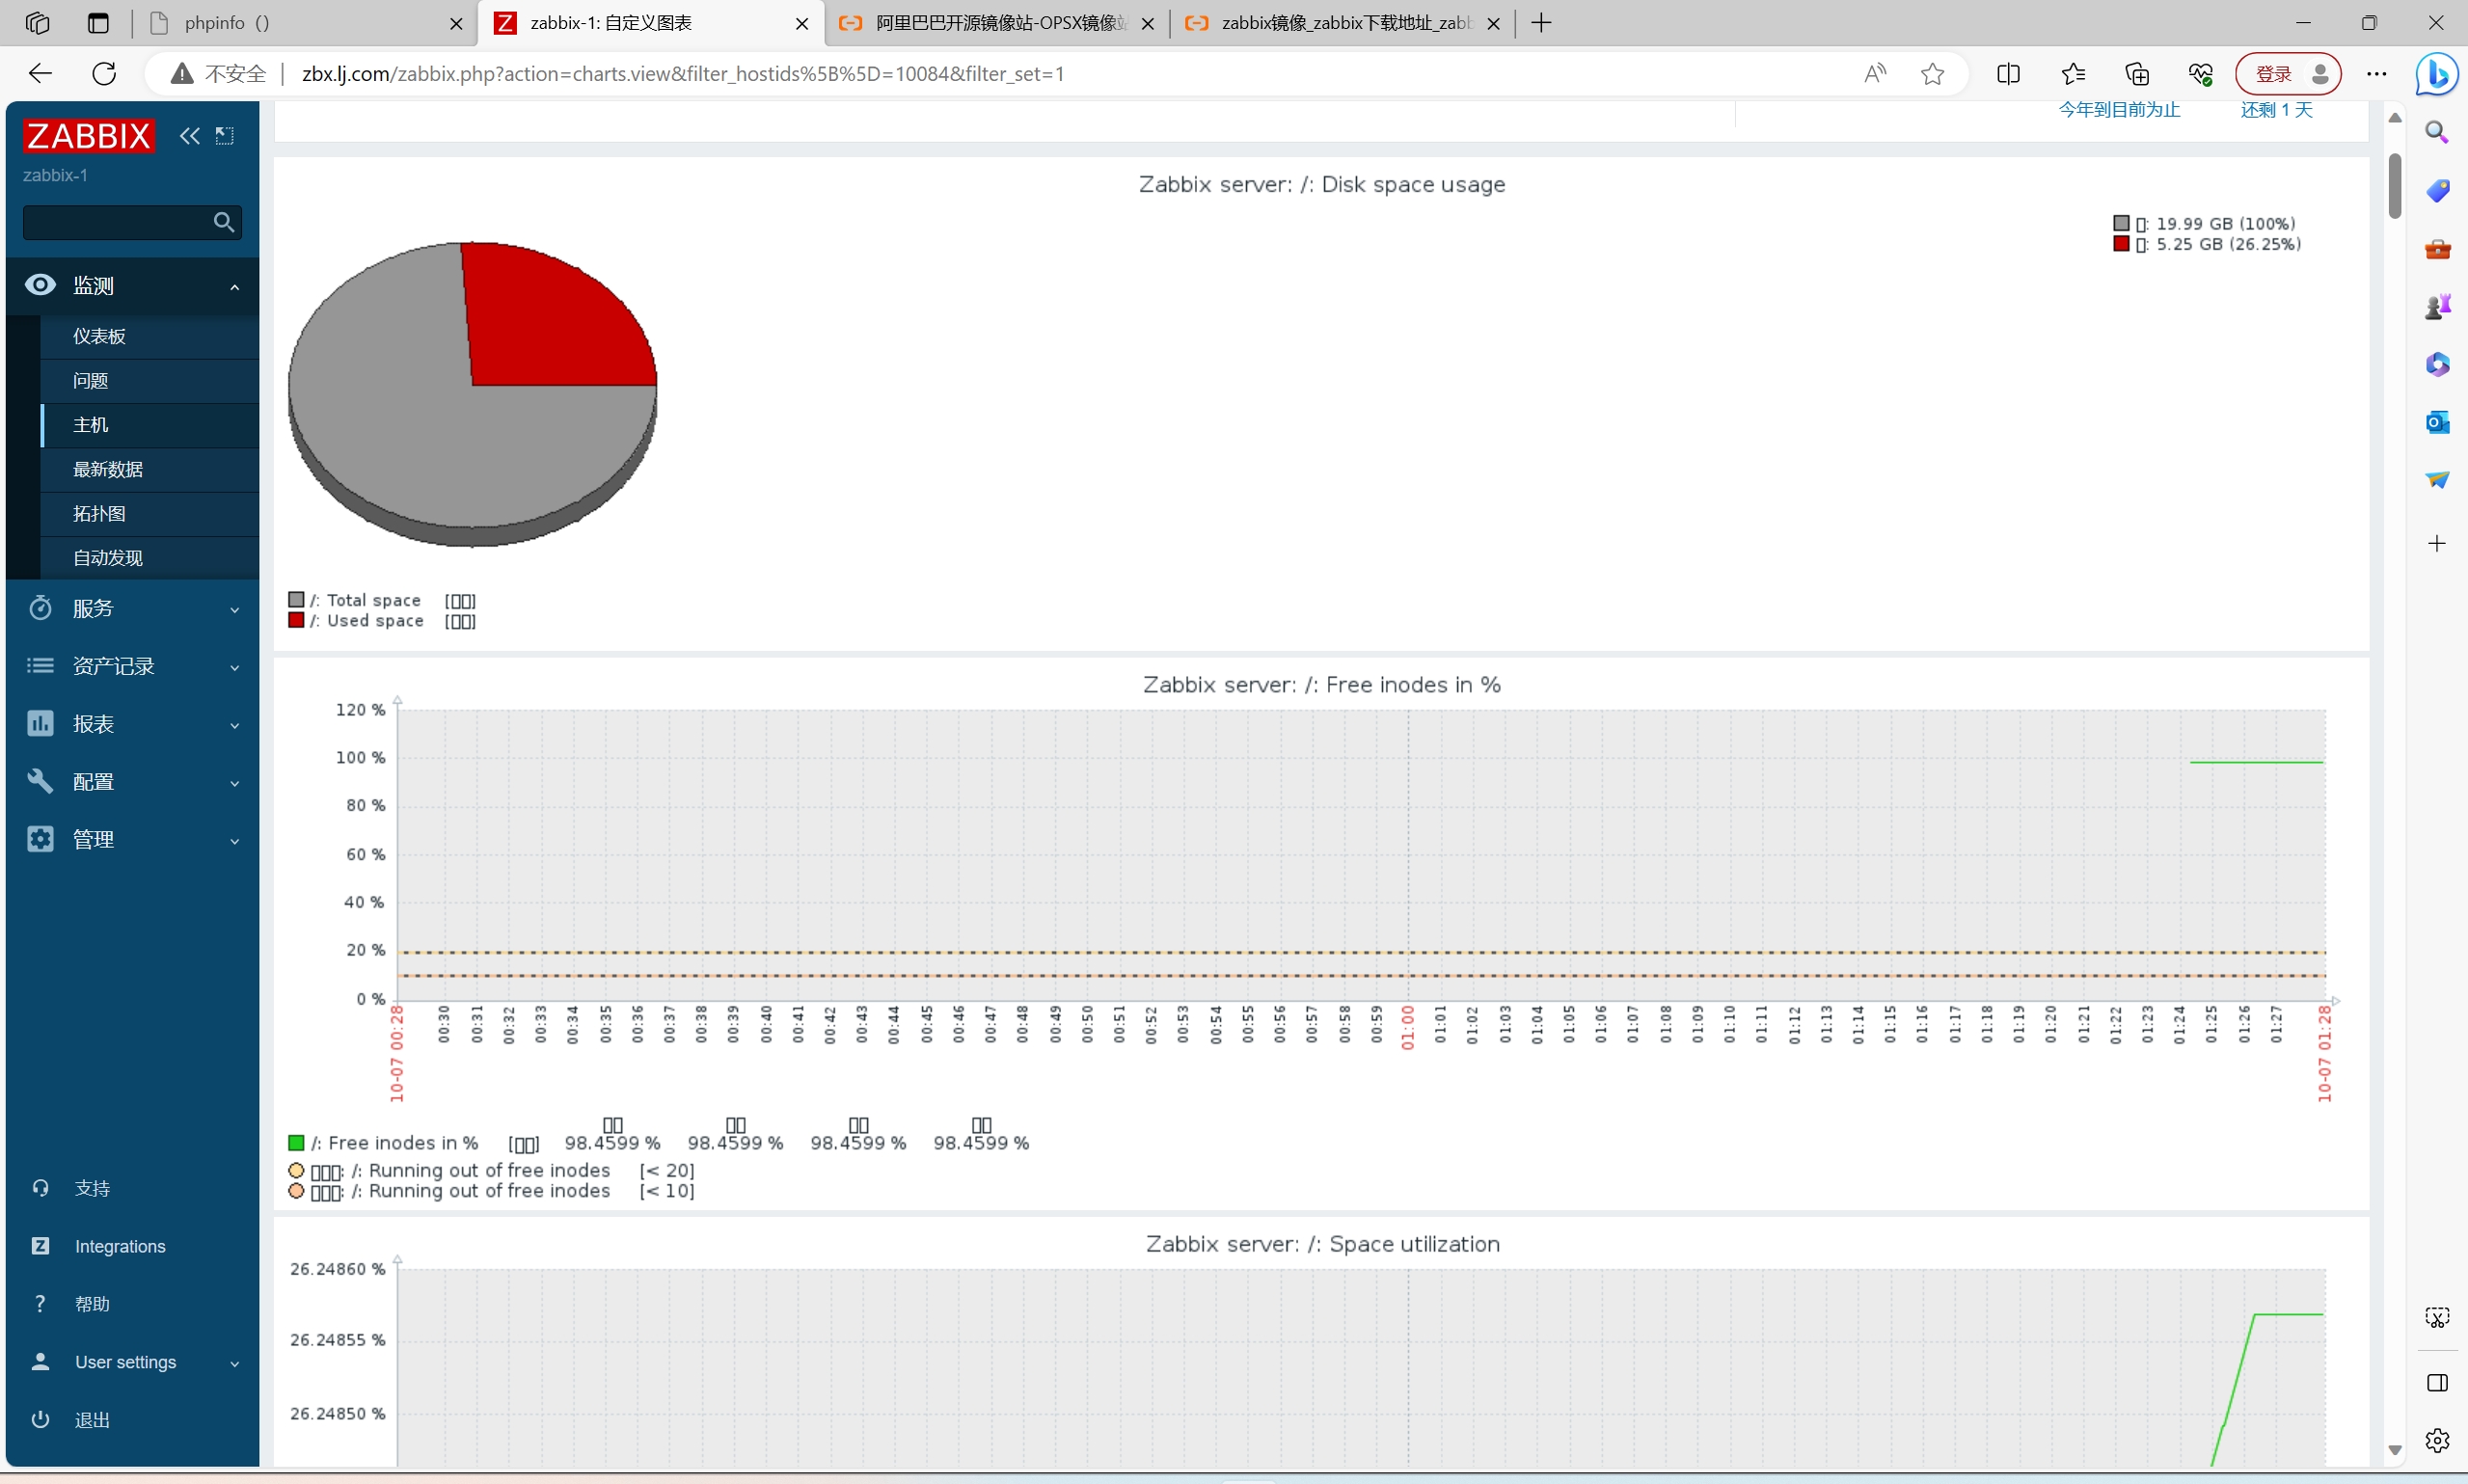Collapse the Zabbix sidebar with double-chevron icon
Image resolution: width=2468 pixels, height=1484 pixels.
tap(189, 136)
